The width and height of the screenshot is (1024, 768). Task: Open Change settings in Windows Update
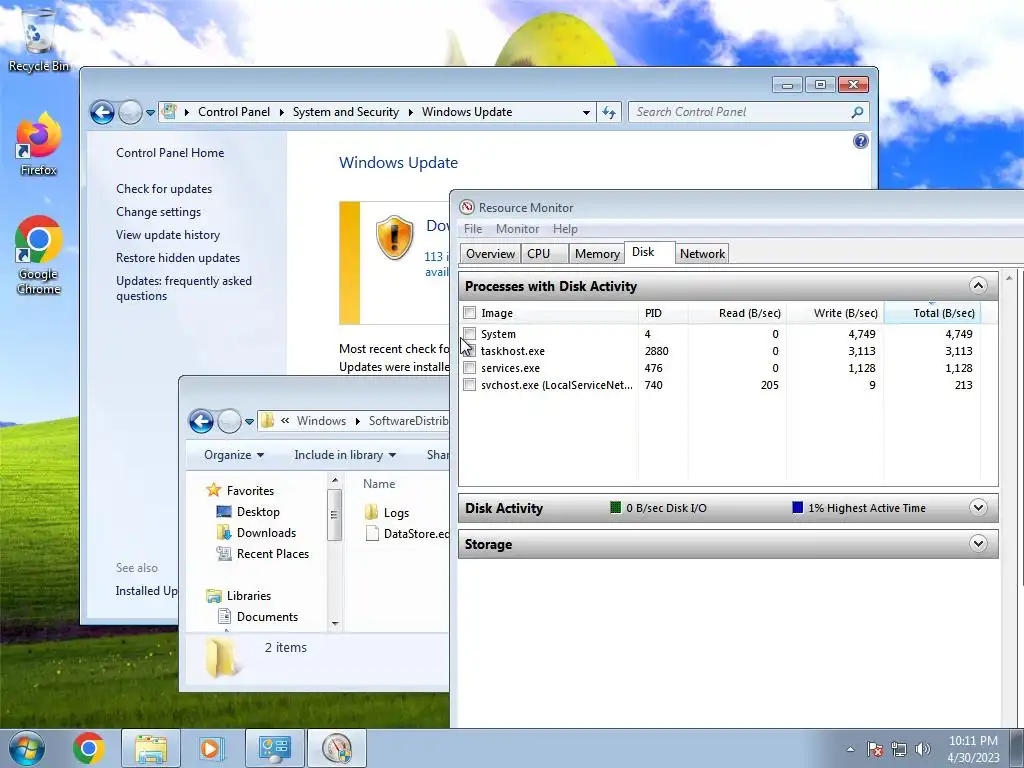pyautogui.click(x=159, y=212)
